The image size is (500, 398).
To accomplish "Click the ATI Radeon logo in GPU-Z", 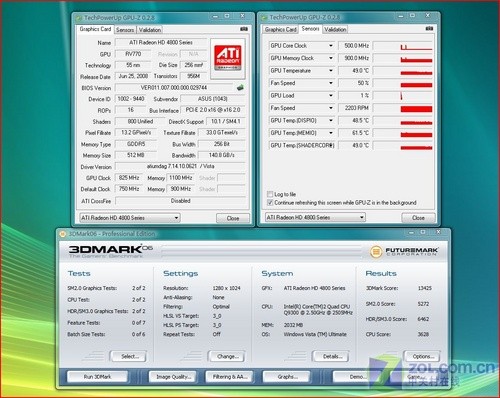I will [228, 58].
